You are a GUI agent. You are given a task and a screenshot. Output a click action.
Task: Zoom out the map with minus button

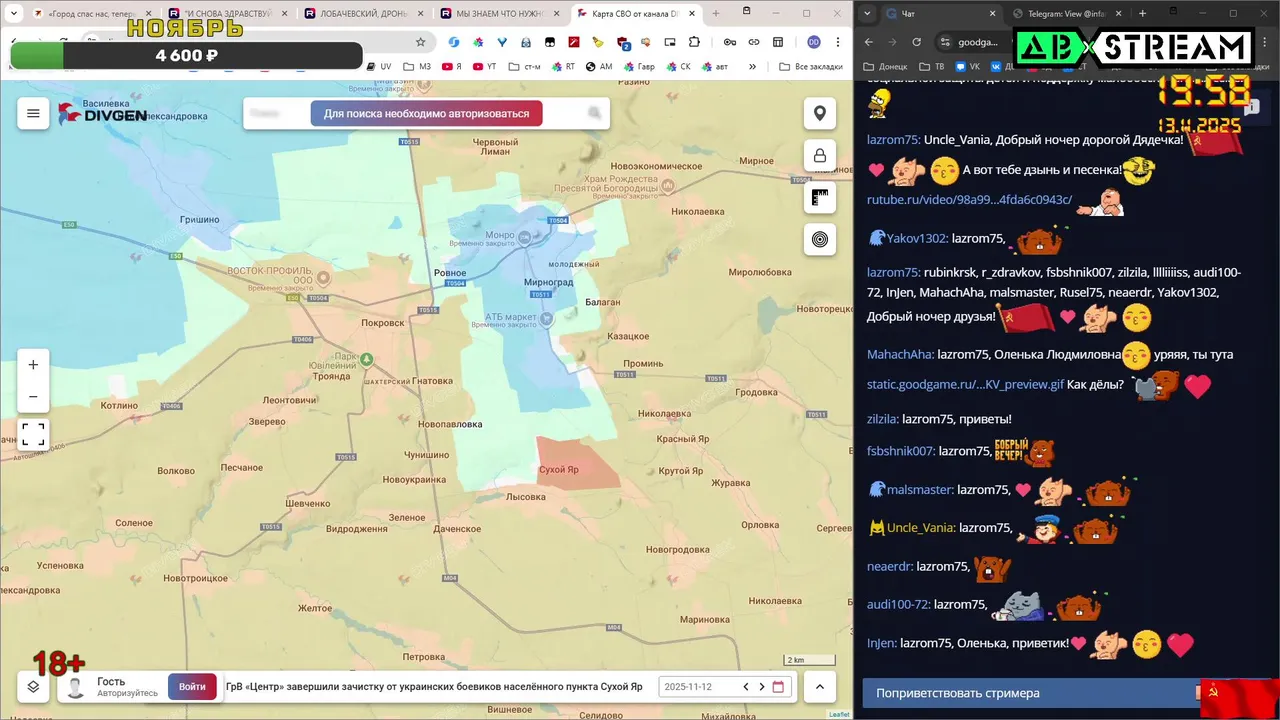33,397
